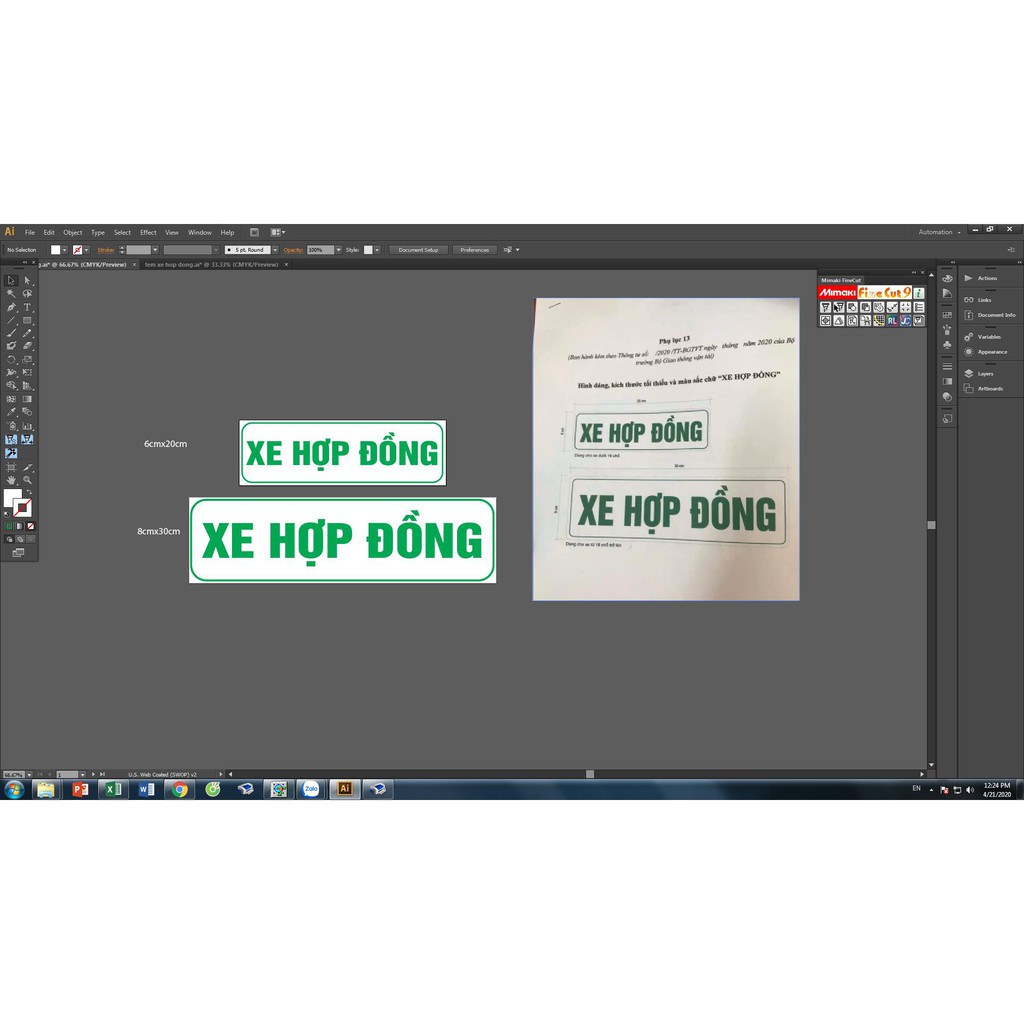Click the fill color swatch in control bar
Screen dimensions: 1024x1024
coord(56,250)
